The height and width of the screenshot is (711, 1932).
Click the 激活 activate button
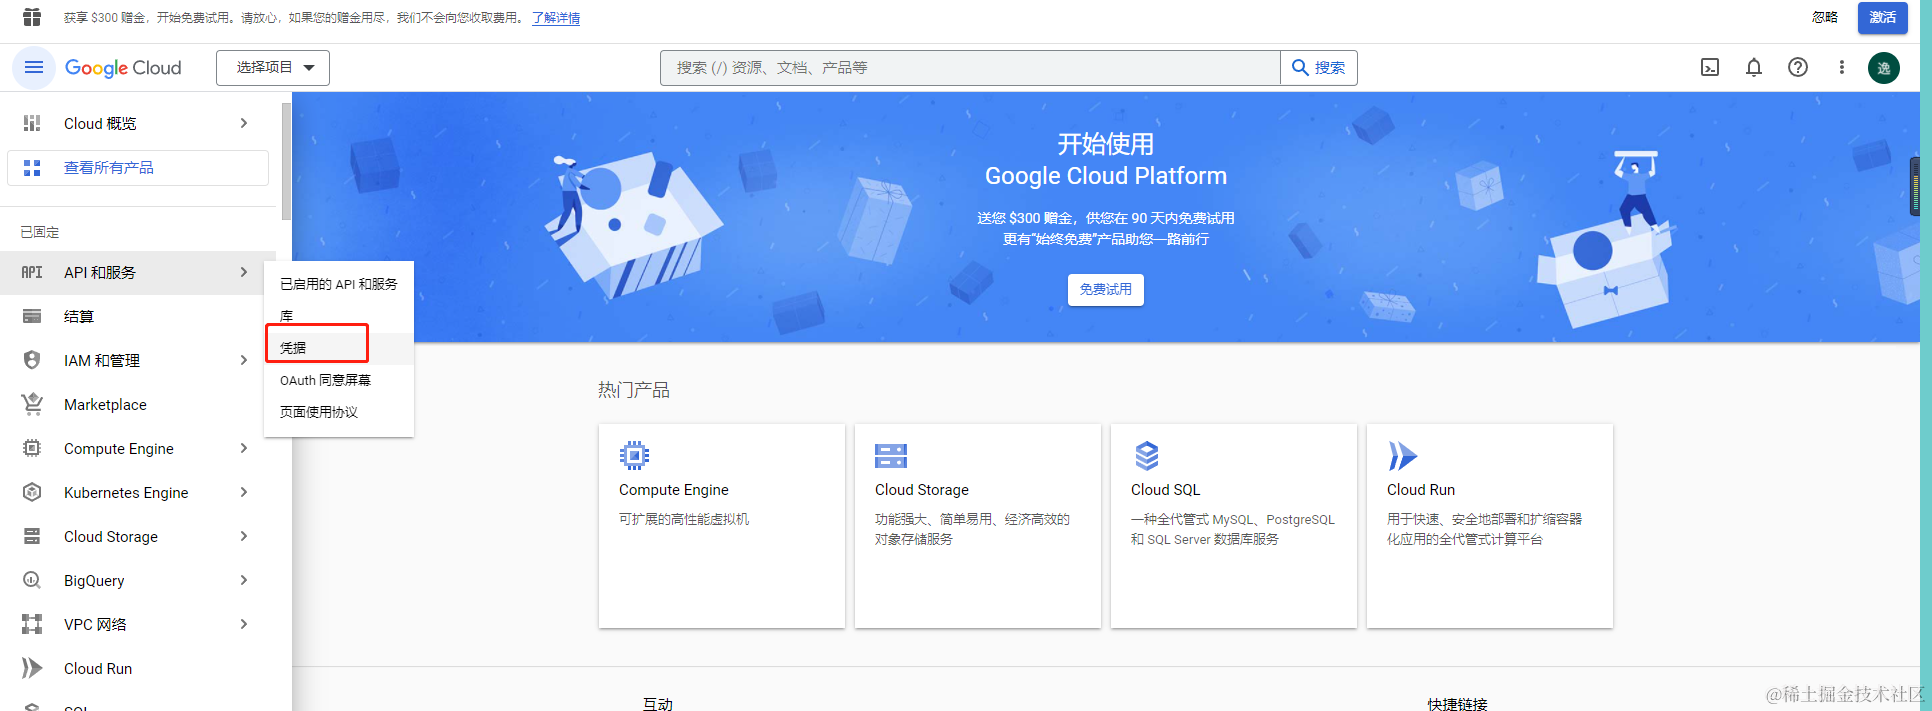click(1883, 17)
